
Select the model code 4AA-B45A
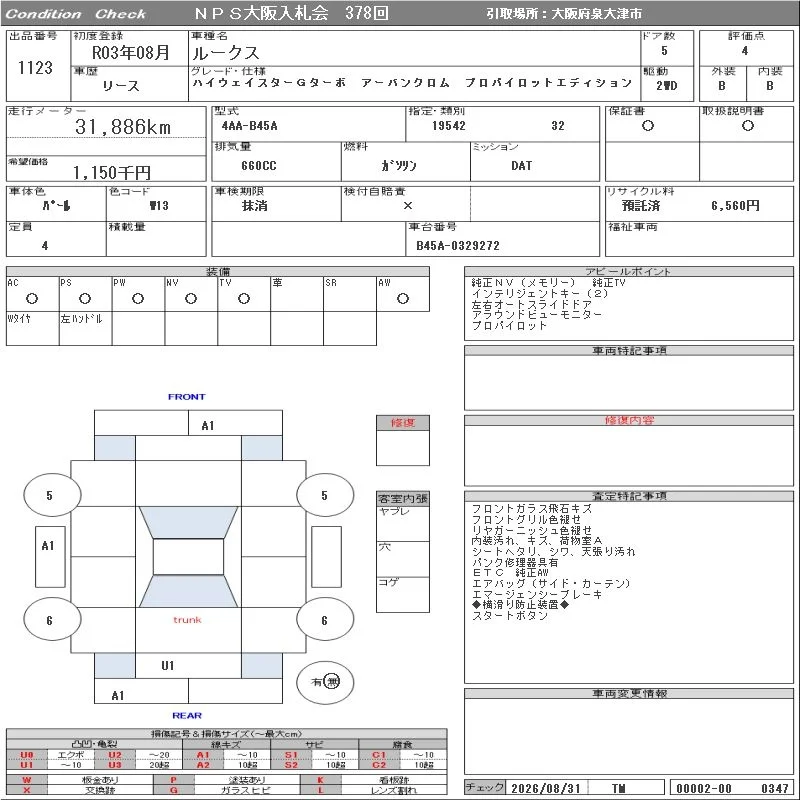coord(249,126)
